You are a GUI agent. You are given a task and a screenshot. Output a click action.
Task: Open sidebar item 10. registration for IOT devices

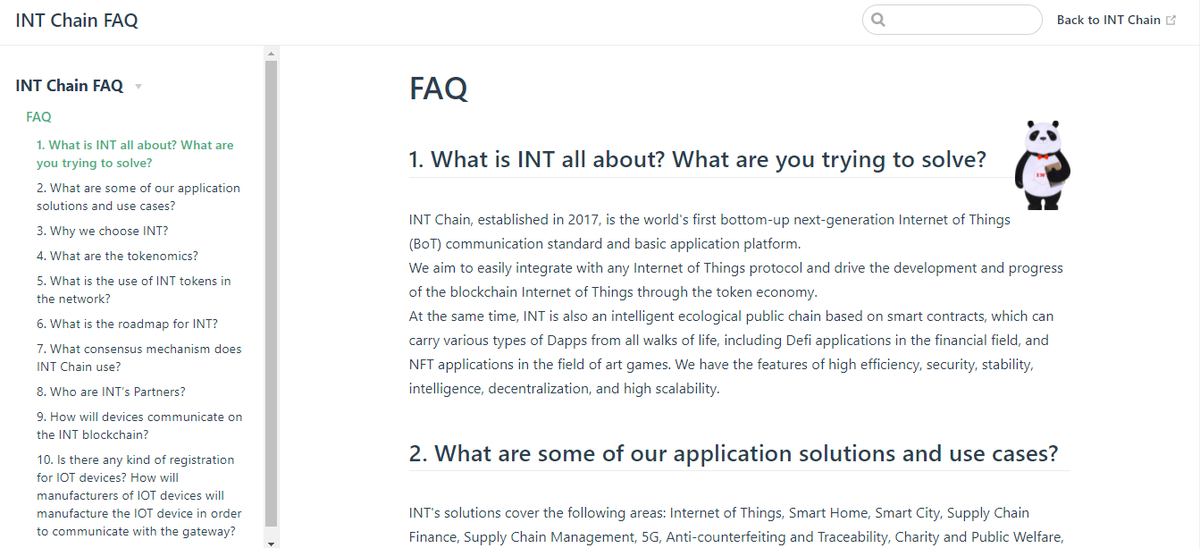click(x=139, y=496)
